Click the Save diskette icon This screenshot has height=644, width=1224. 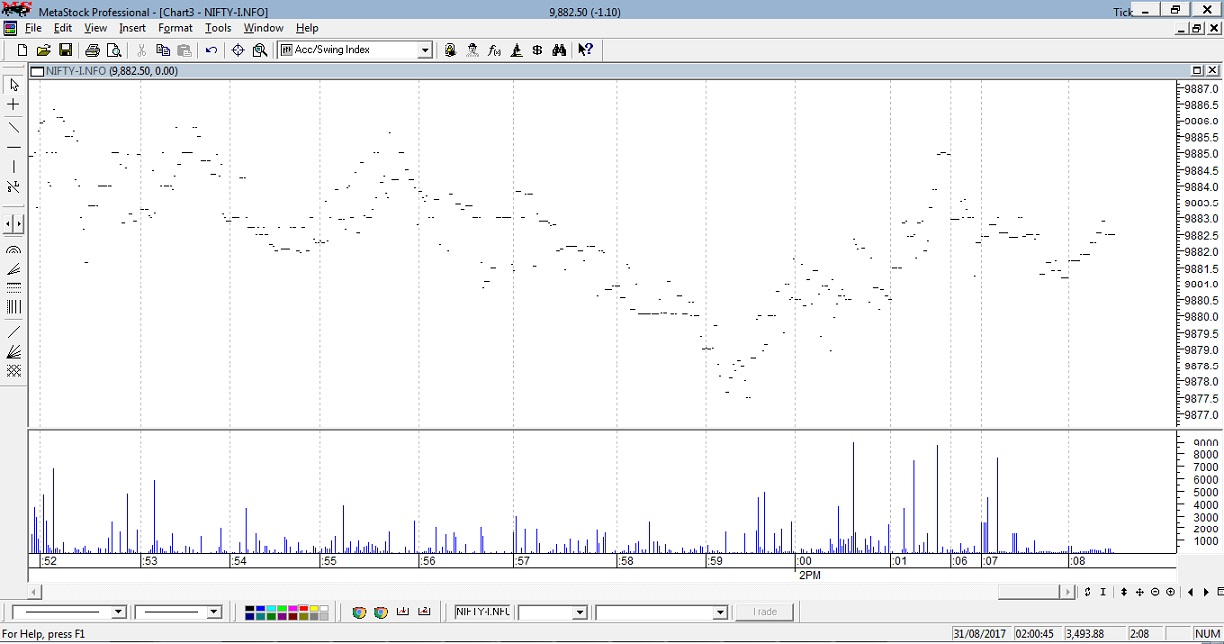65,50
